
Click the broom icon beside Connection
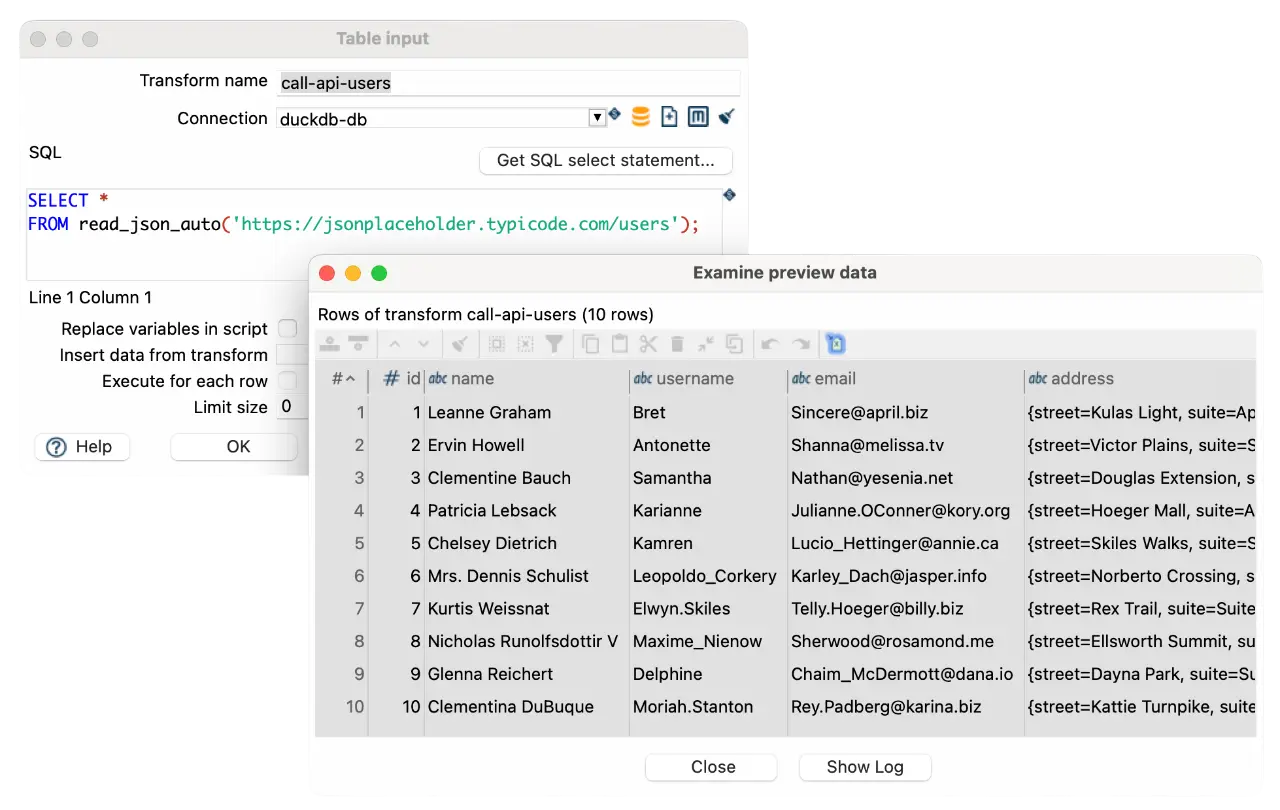point(727,117)
